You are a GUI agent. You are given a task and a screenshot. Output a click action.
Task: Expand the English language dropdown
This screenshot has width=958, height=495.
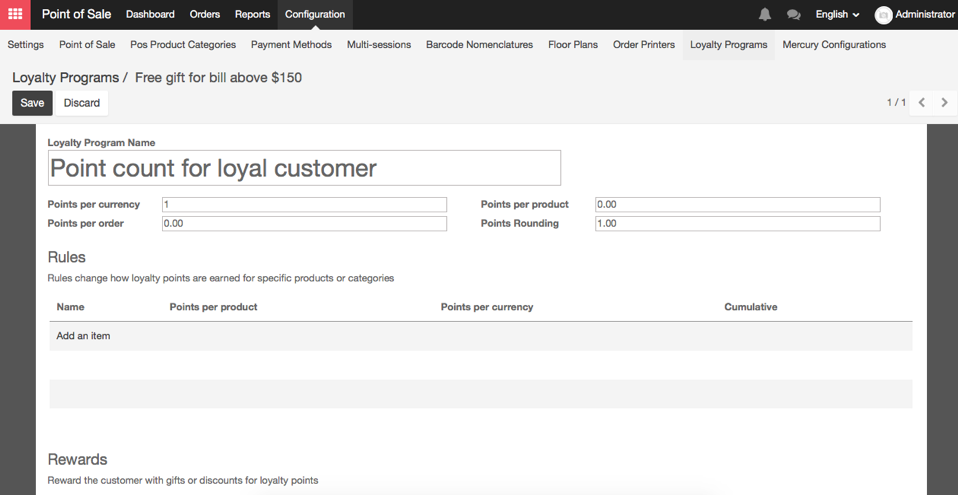[837, 14]
